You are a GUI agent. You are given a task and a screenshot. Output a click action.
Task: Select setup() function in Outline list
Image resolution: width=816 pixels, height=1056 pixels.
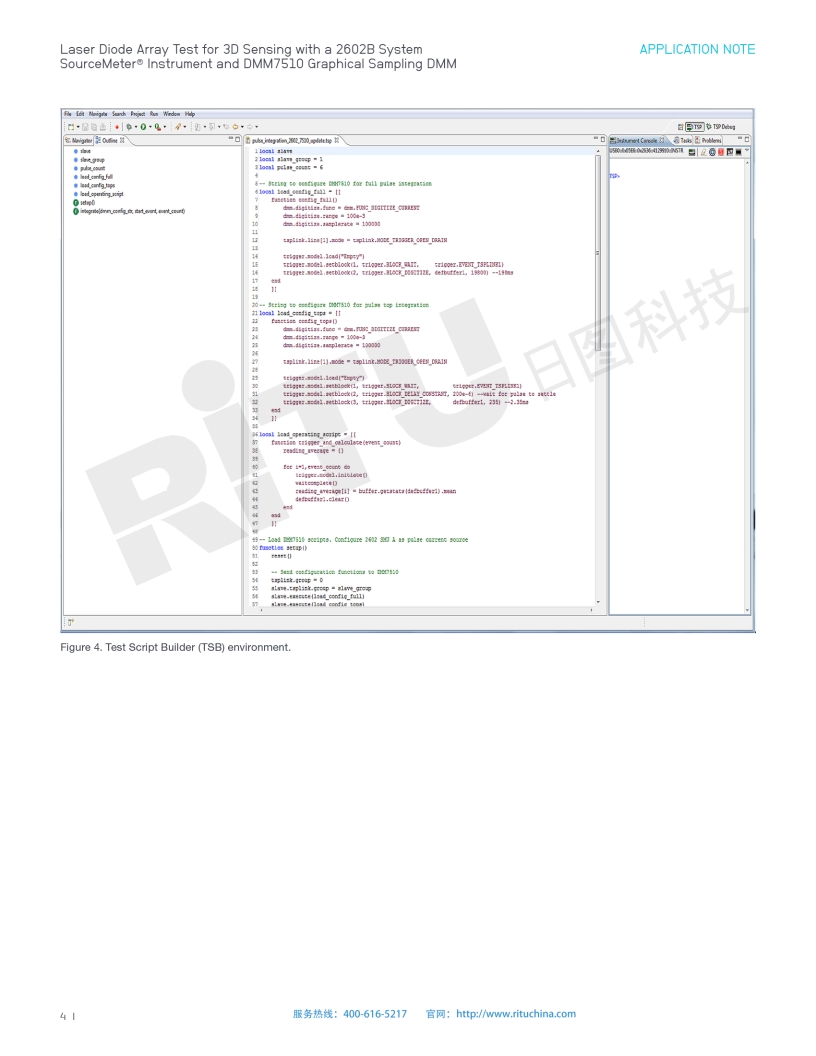click(x=87, y=202)
